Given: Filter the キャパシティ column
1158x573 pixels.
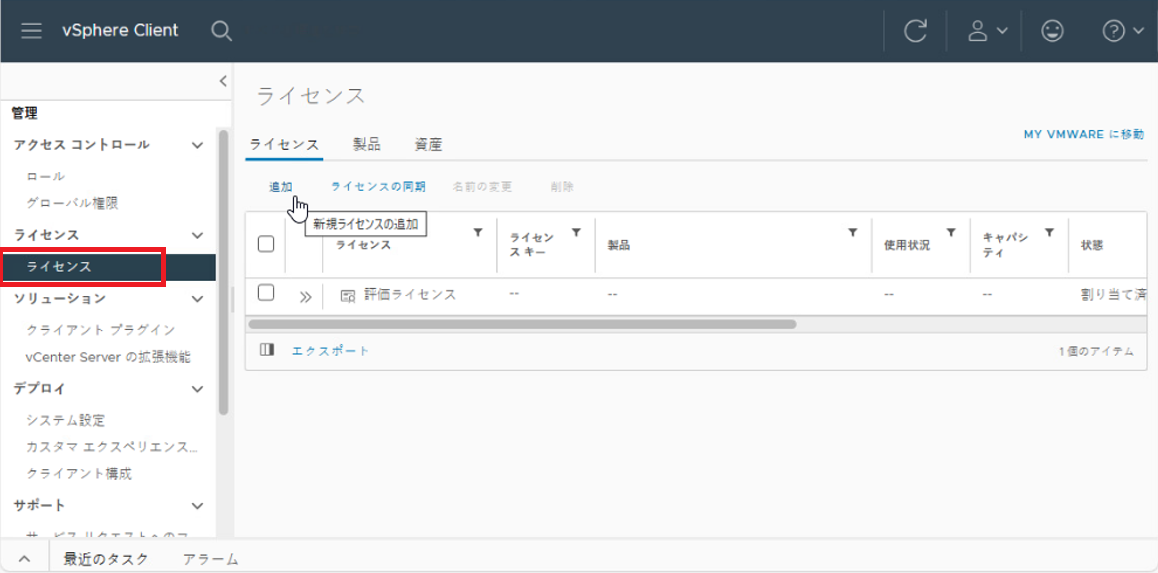Looking at the screenshot, I should tap(1049, 233).
